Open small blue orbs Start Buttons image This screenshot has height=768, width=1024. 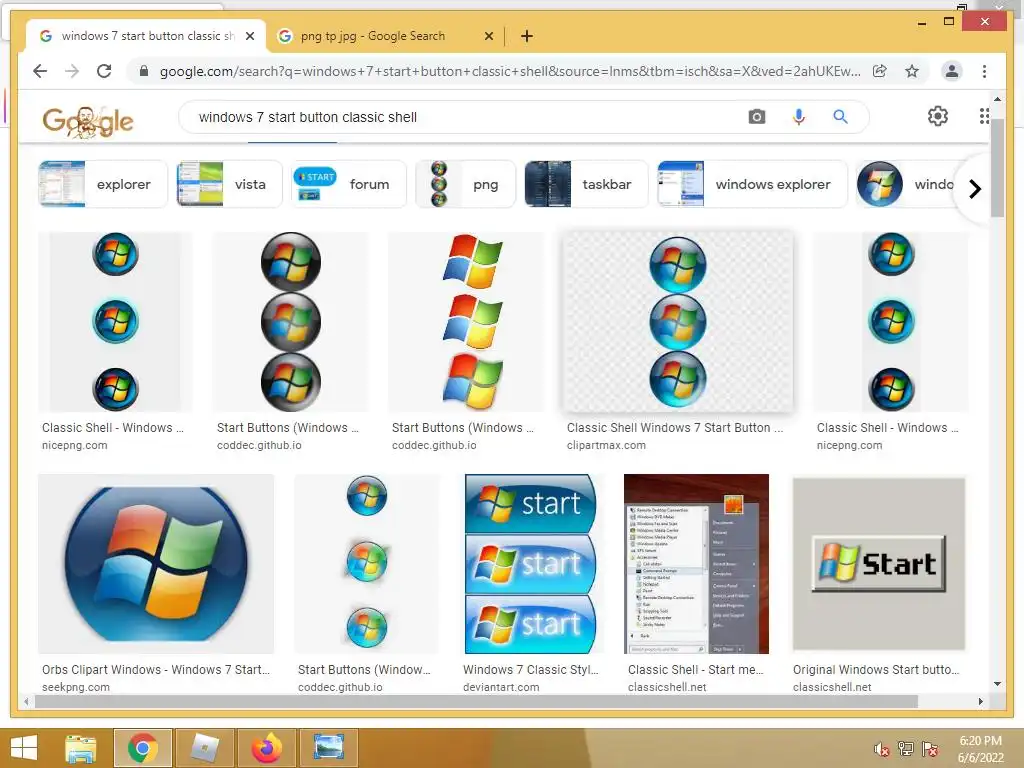[366, 564]
